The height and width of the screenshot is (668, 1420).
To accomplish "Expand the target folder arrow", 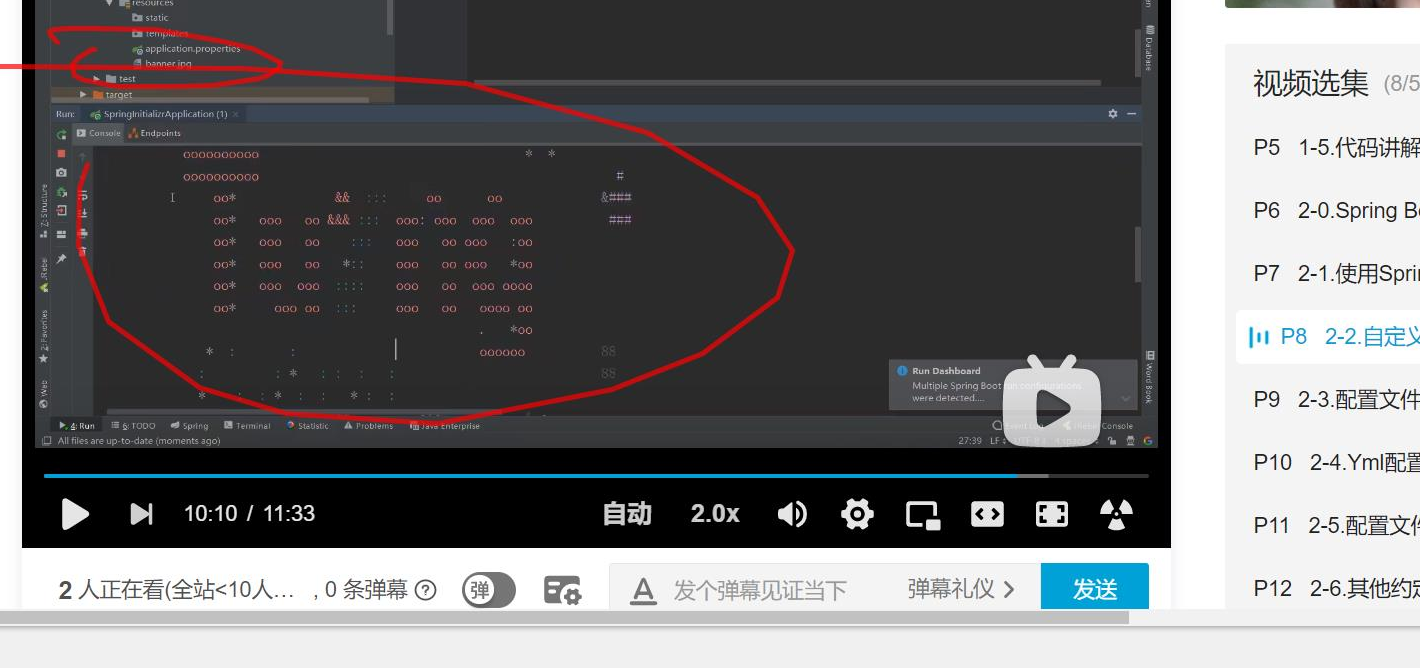I will (83, 94).
